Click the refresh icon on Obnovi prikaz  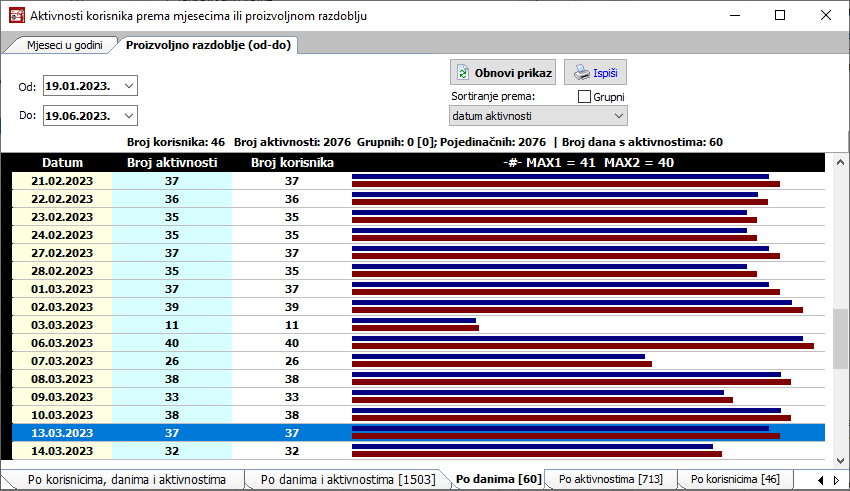(x=463, y=73)
